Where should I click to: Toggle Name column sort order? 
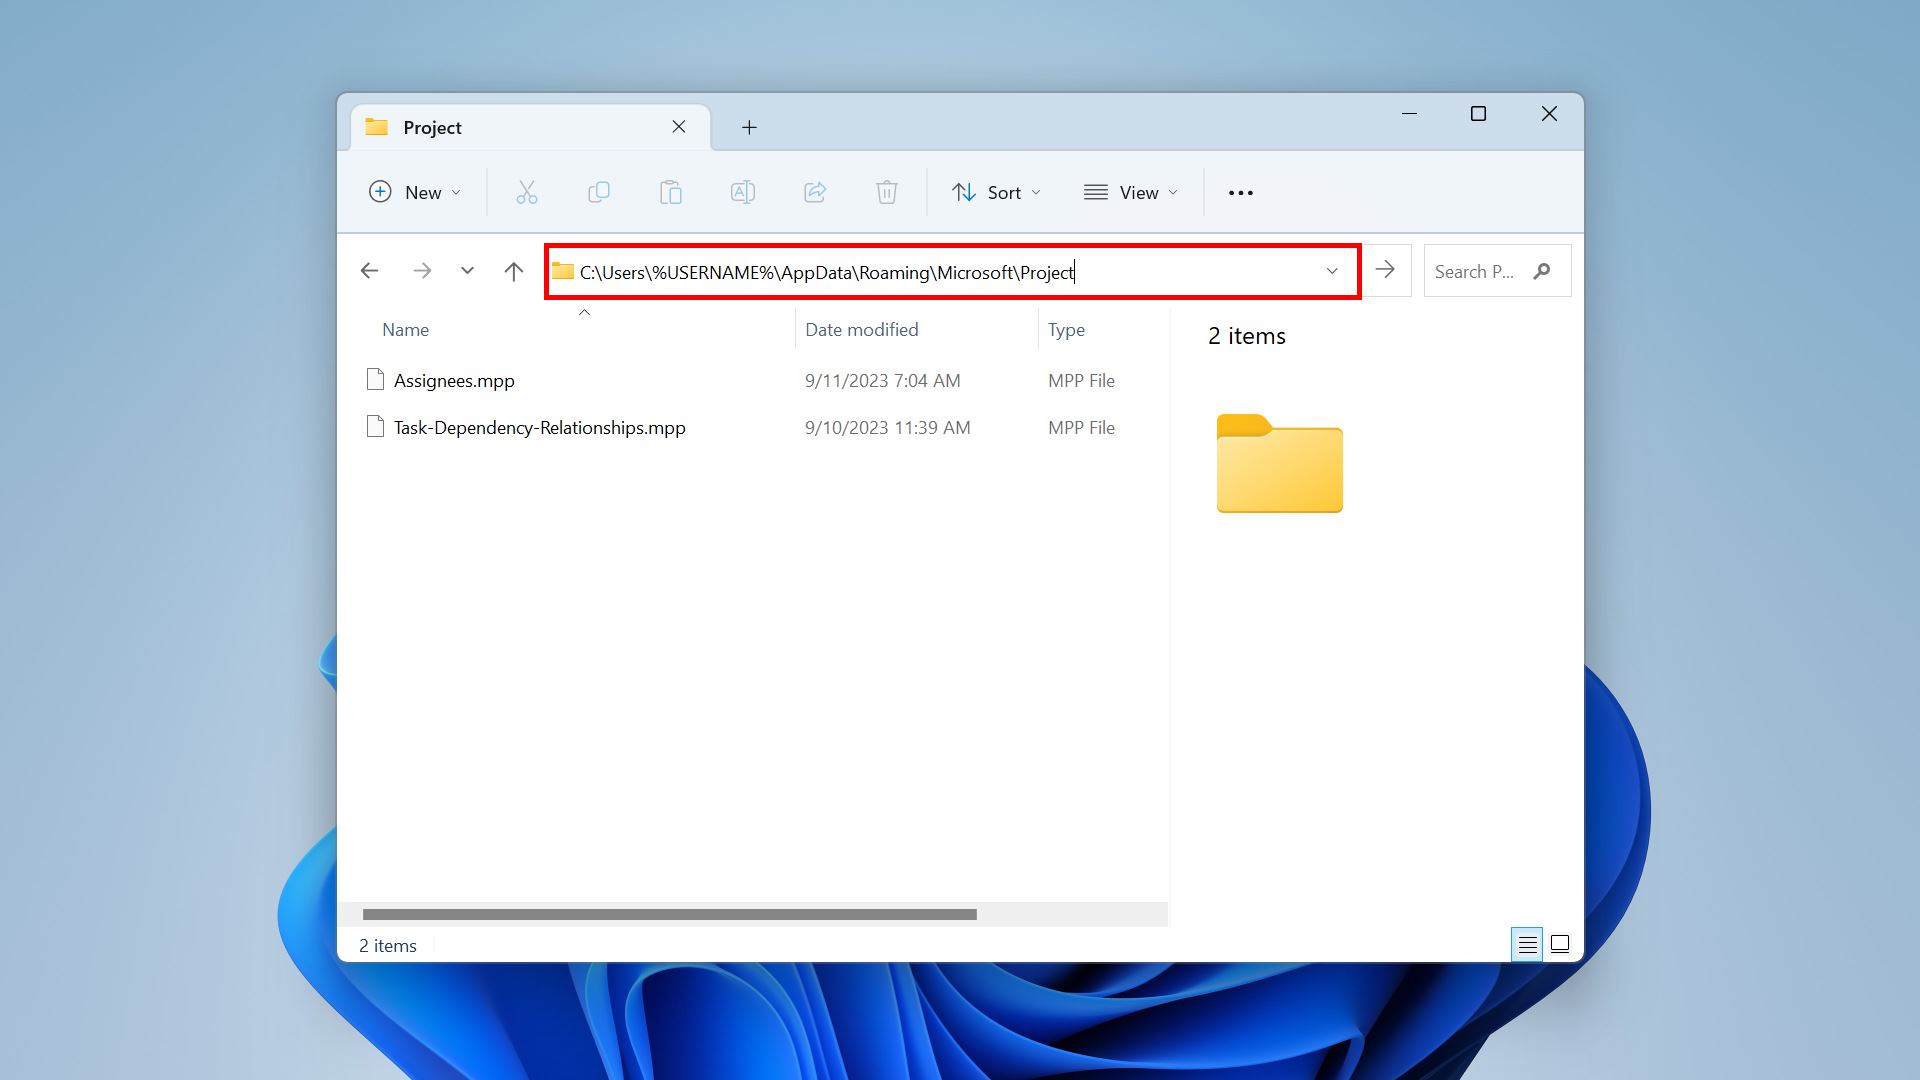click(x=405, y=328)
